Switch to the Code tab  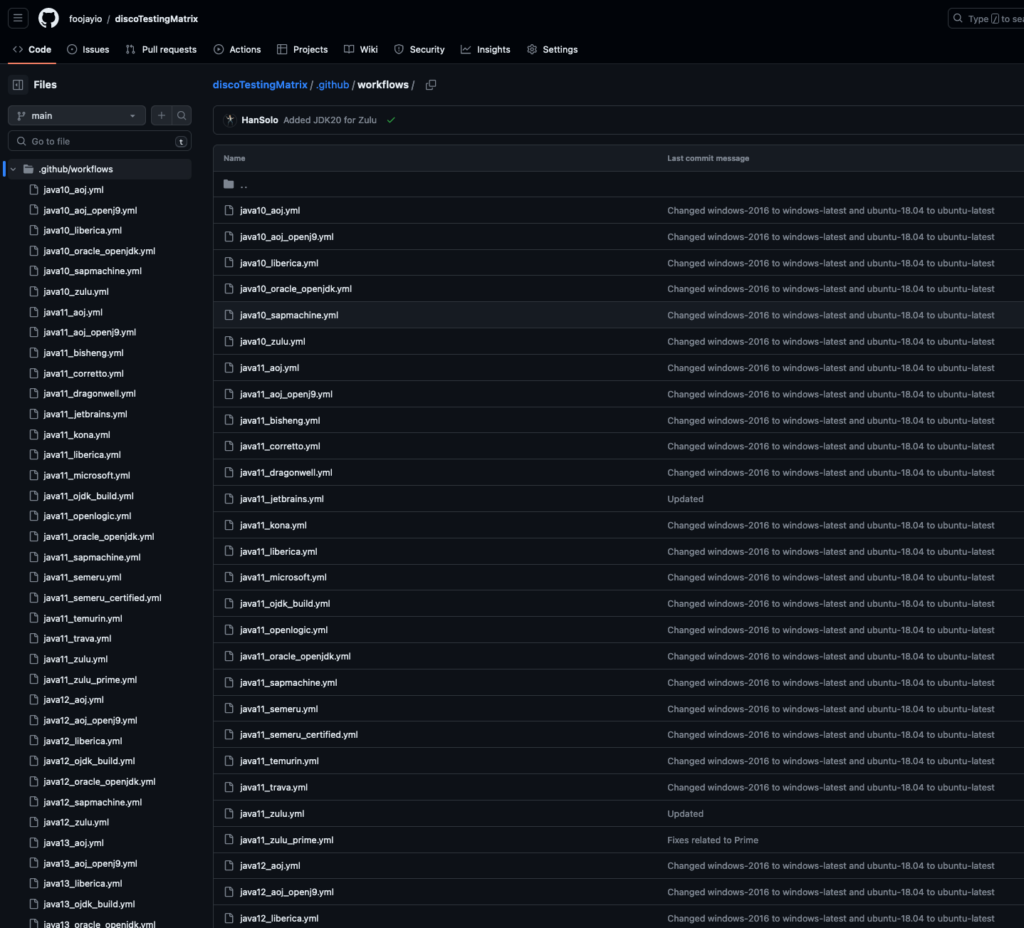click(x=32, y=50)
